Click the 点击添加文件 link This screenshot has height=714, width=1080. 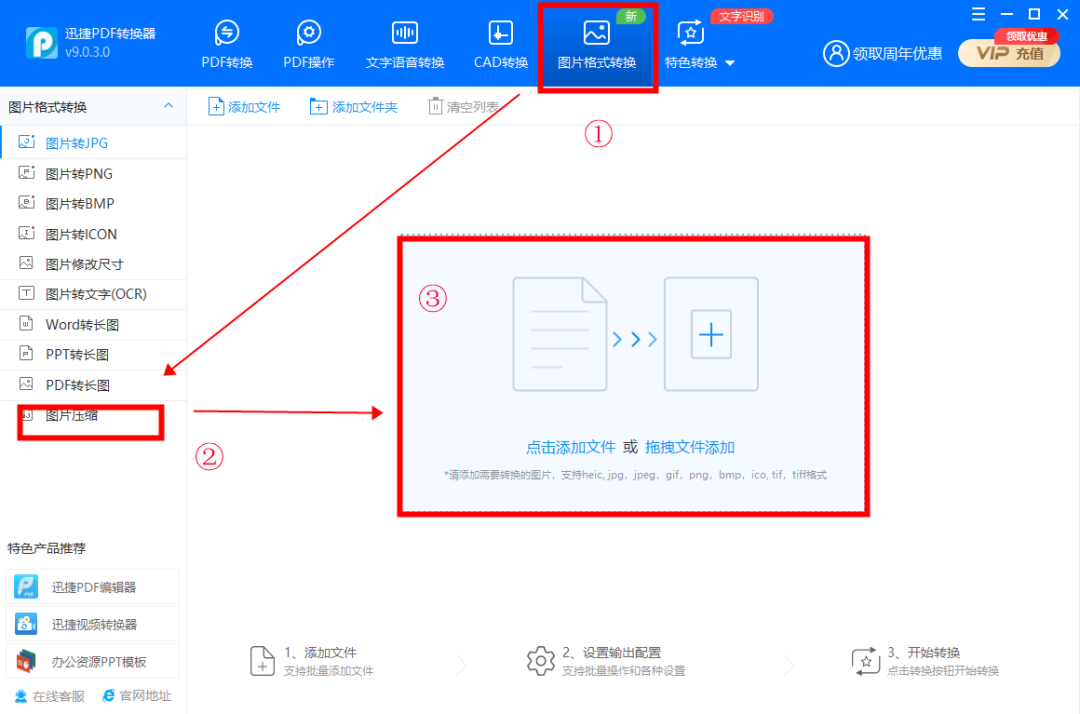570,448
